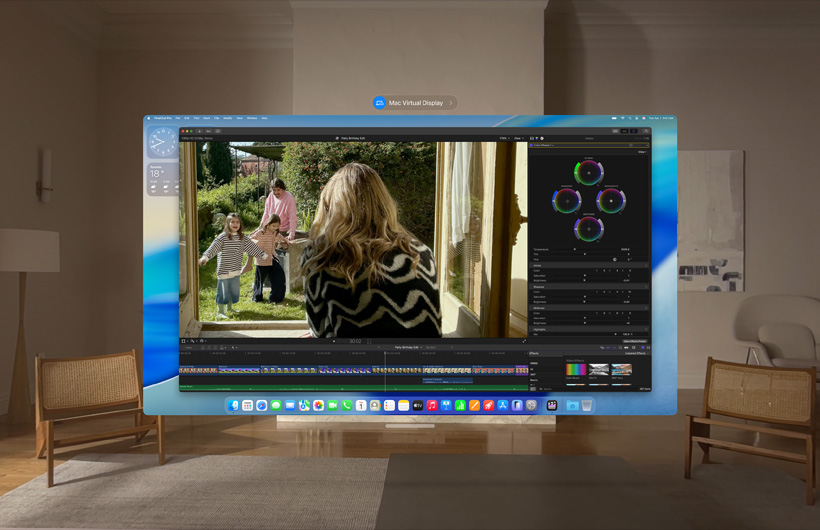Open the Photos app in the dock
Viewport: 820px width, 530px height.
318,405
